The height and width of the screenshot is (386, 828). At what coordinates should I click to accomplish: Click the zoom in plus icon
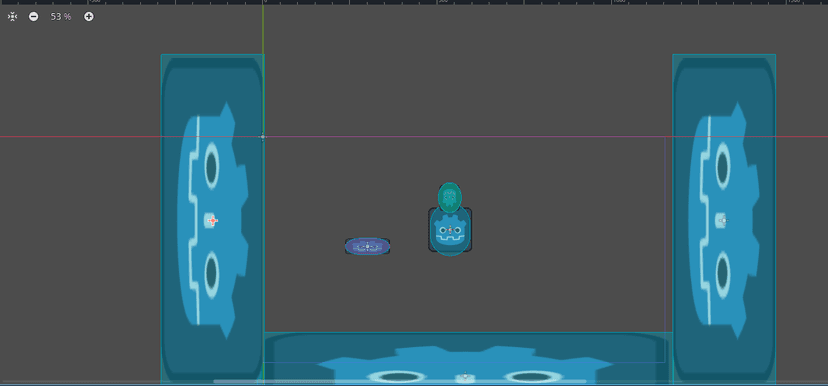pyautogui.click(x=89, y=16)
